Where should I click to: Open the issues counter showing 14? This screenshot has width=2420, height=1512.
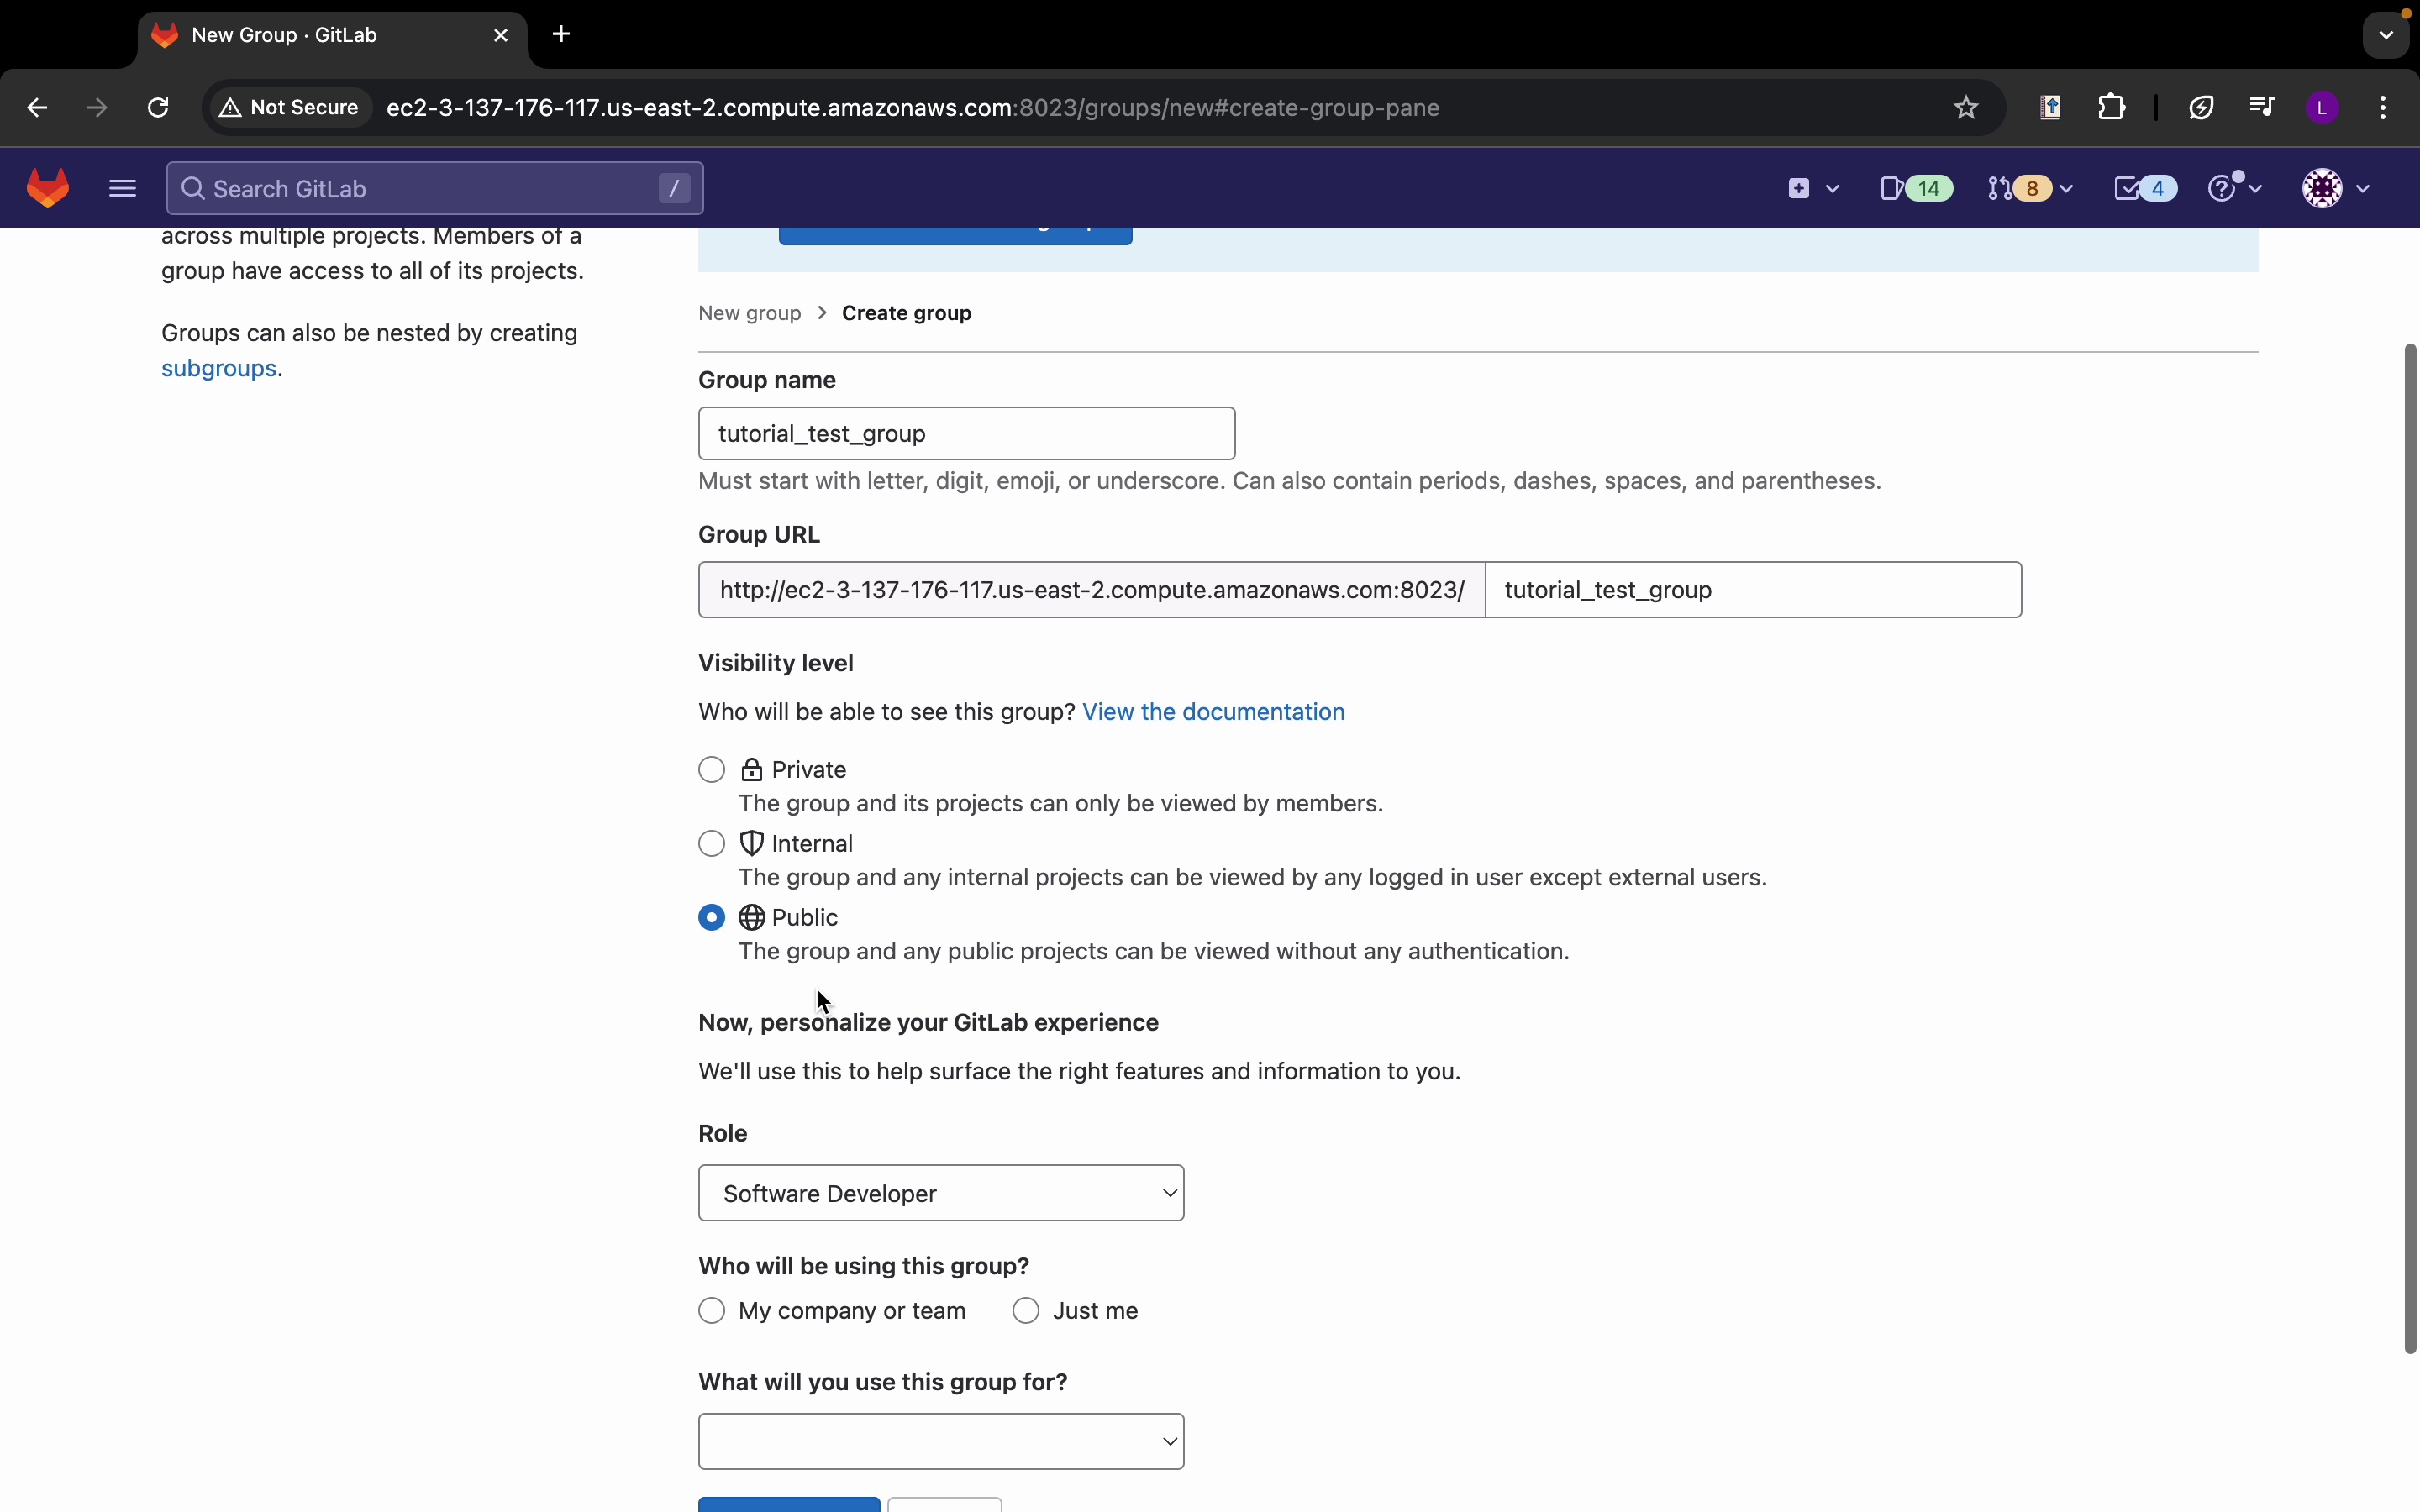point(1915,189)
